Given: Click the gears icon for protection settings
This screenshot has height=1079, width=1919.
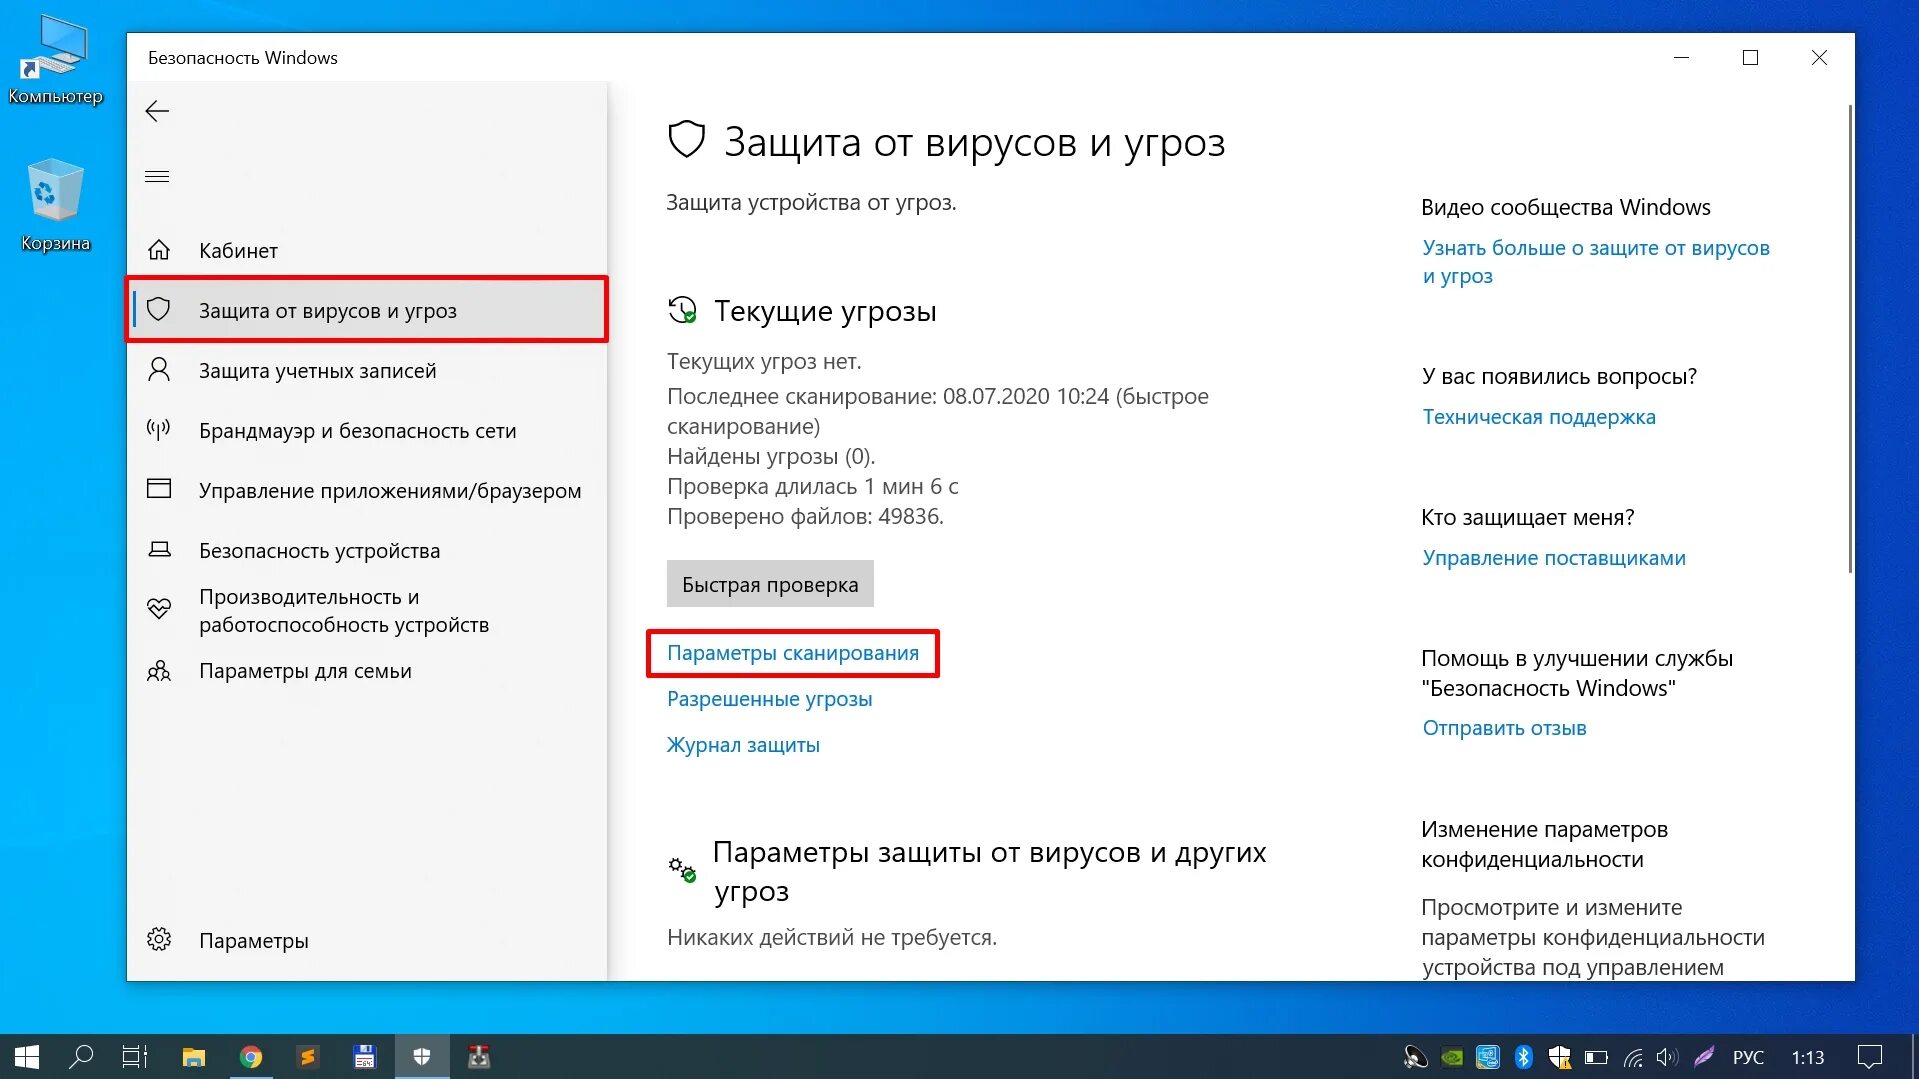Looking at the screenshot, I should click(682, 869).
